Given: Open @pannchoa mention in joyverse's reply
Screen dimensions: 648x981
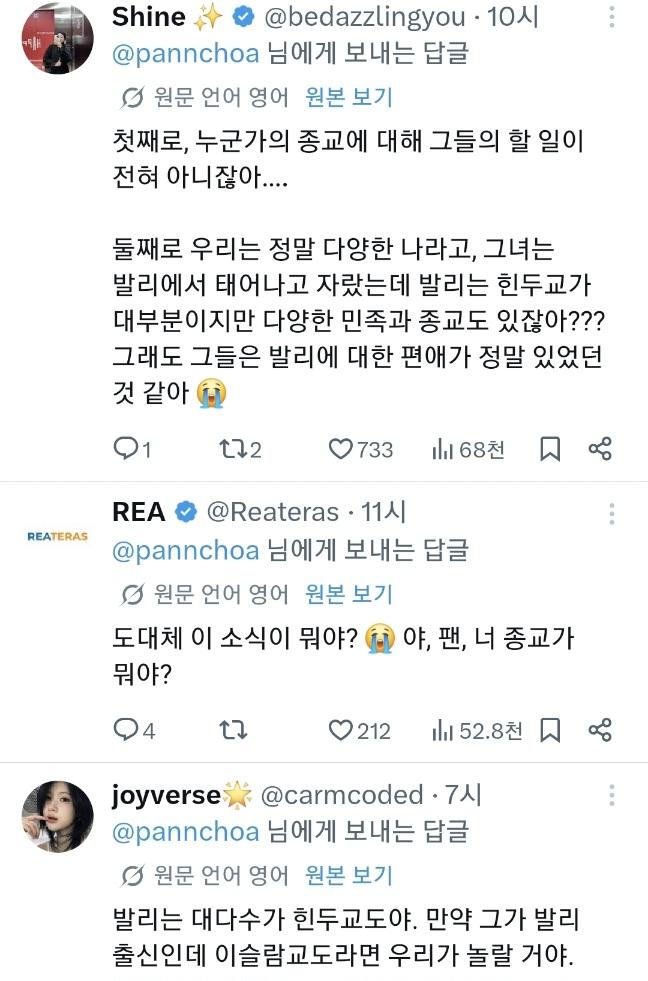Looking at the screenshot, I should 186,832.
